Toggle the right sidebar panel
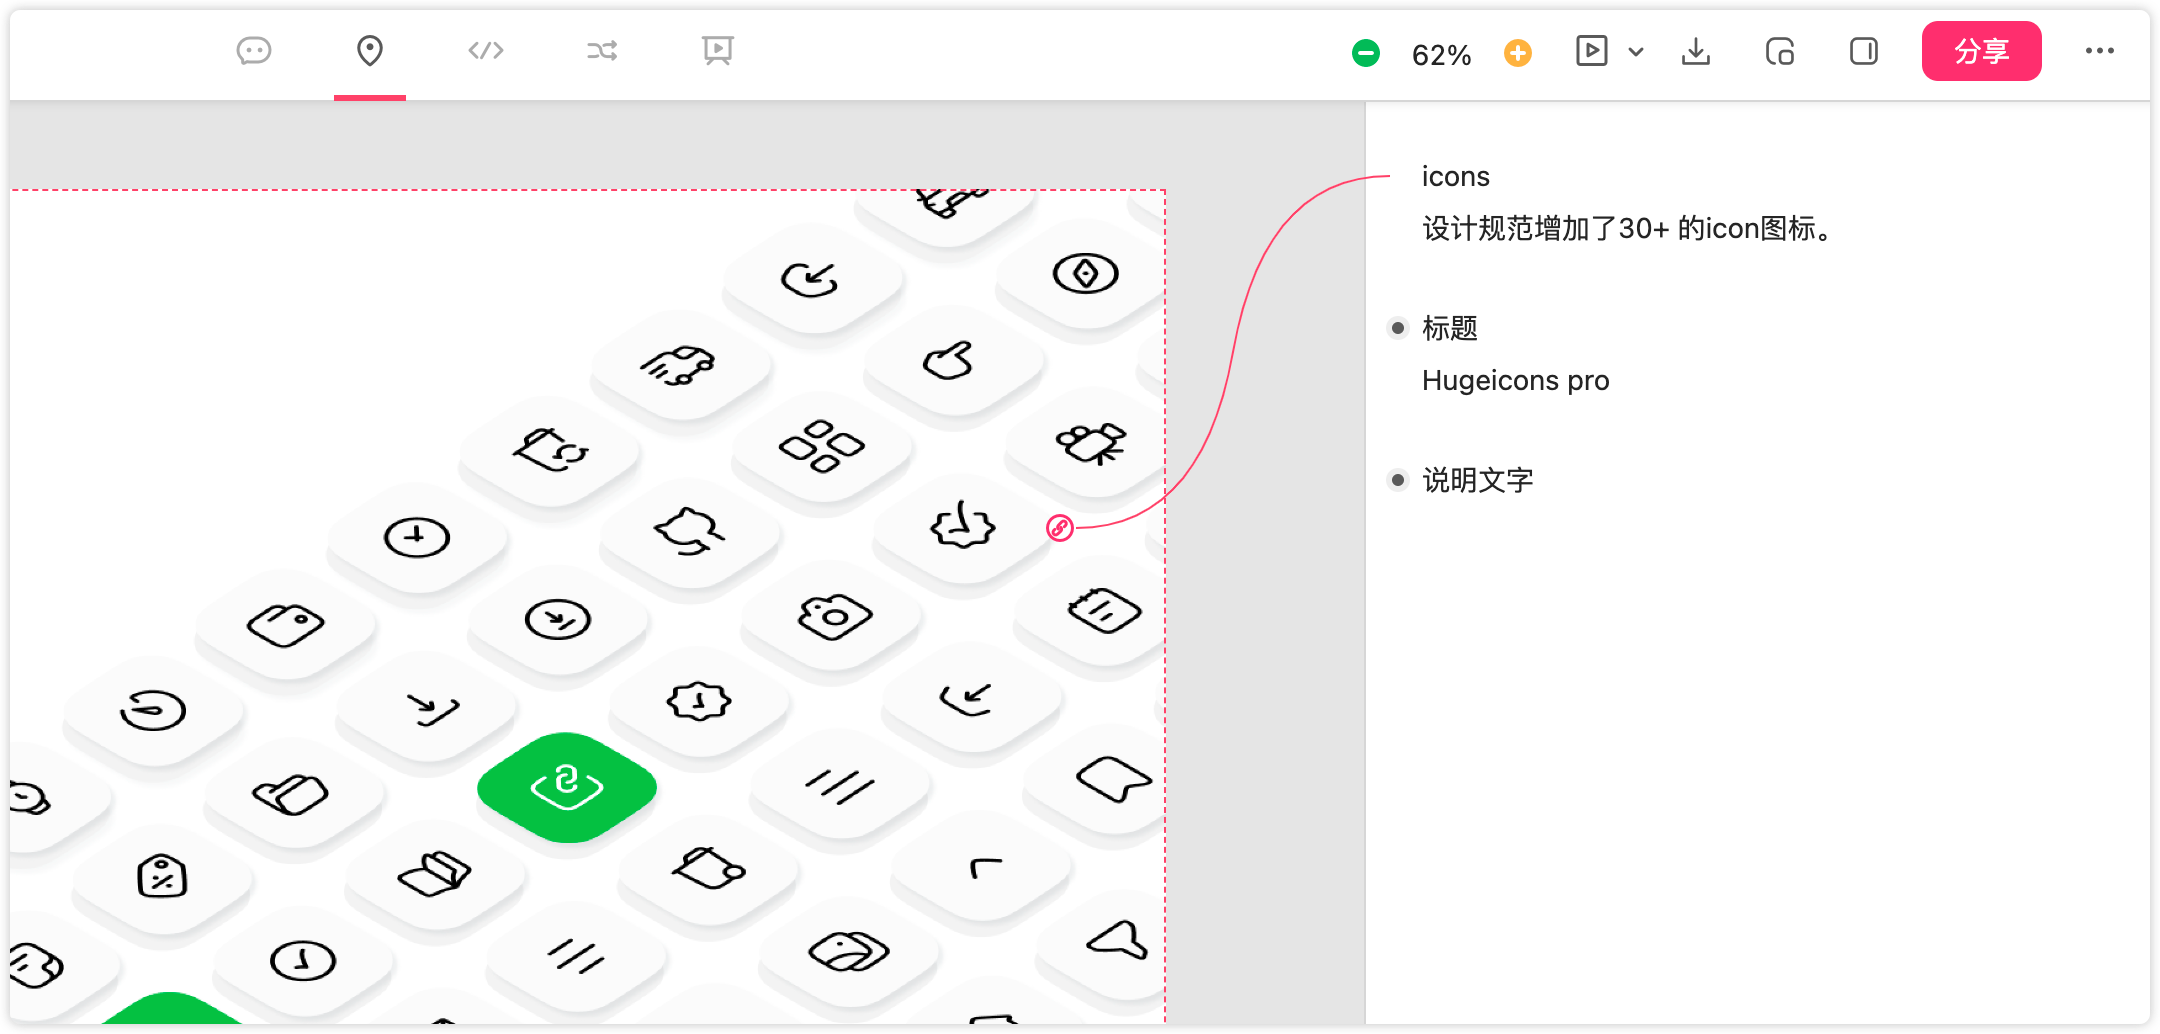This screenshot has width=2160, height=1034. pos(1864,51)
